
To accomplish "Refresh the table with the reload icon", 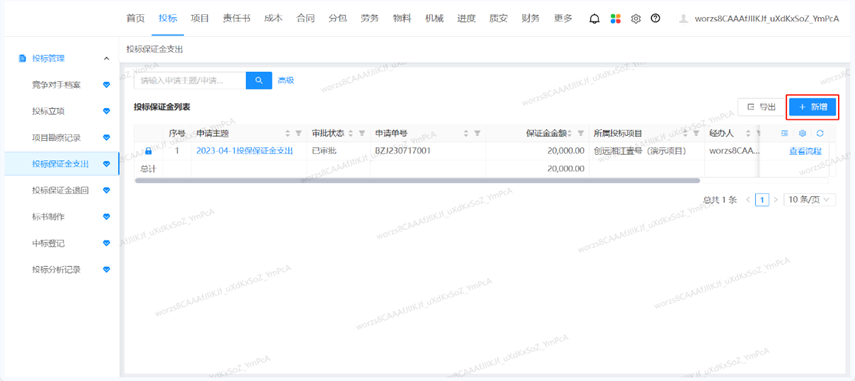I will tap(820, 133).
